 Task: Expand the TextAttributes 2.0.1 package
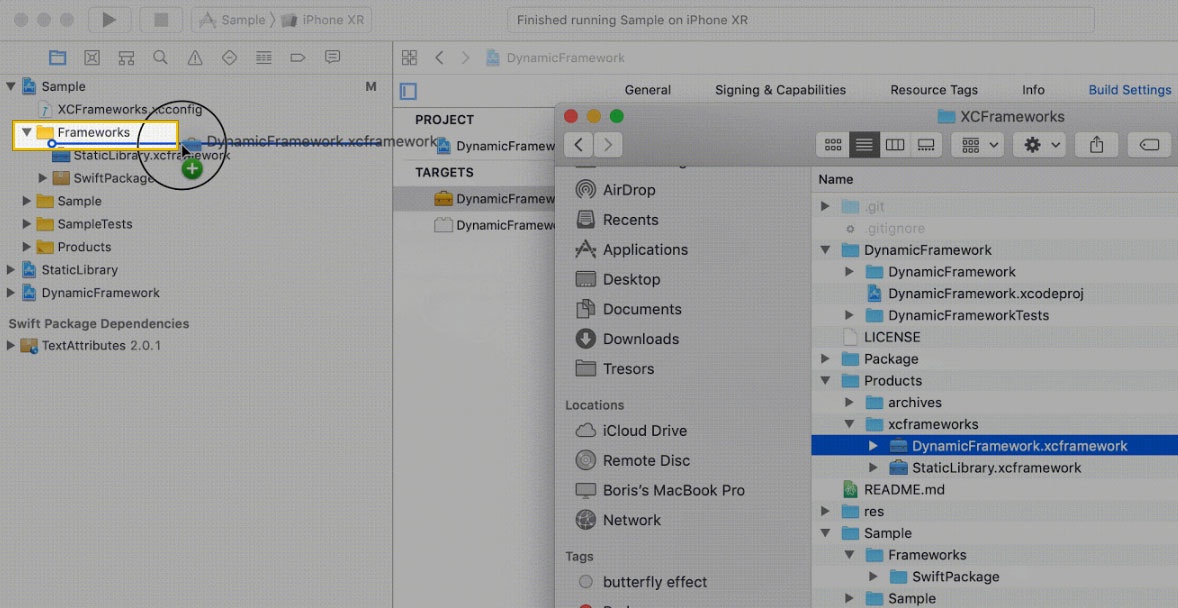[x=11, y=346]
